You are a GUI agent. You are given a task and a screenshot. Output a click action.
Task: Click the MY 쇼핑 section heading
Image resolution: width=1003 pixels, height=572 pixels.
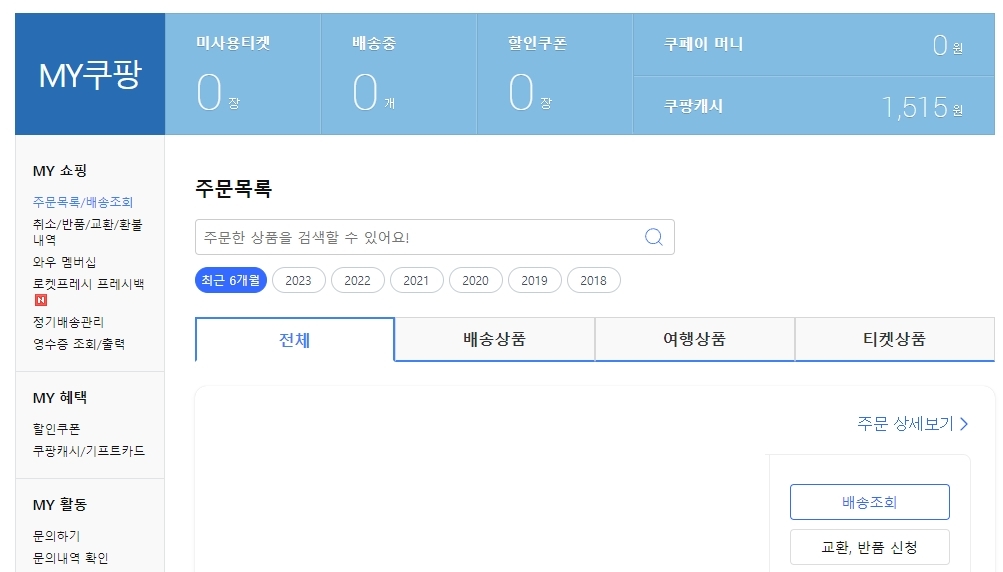60,171
